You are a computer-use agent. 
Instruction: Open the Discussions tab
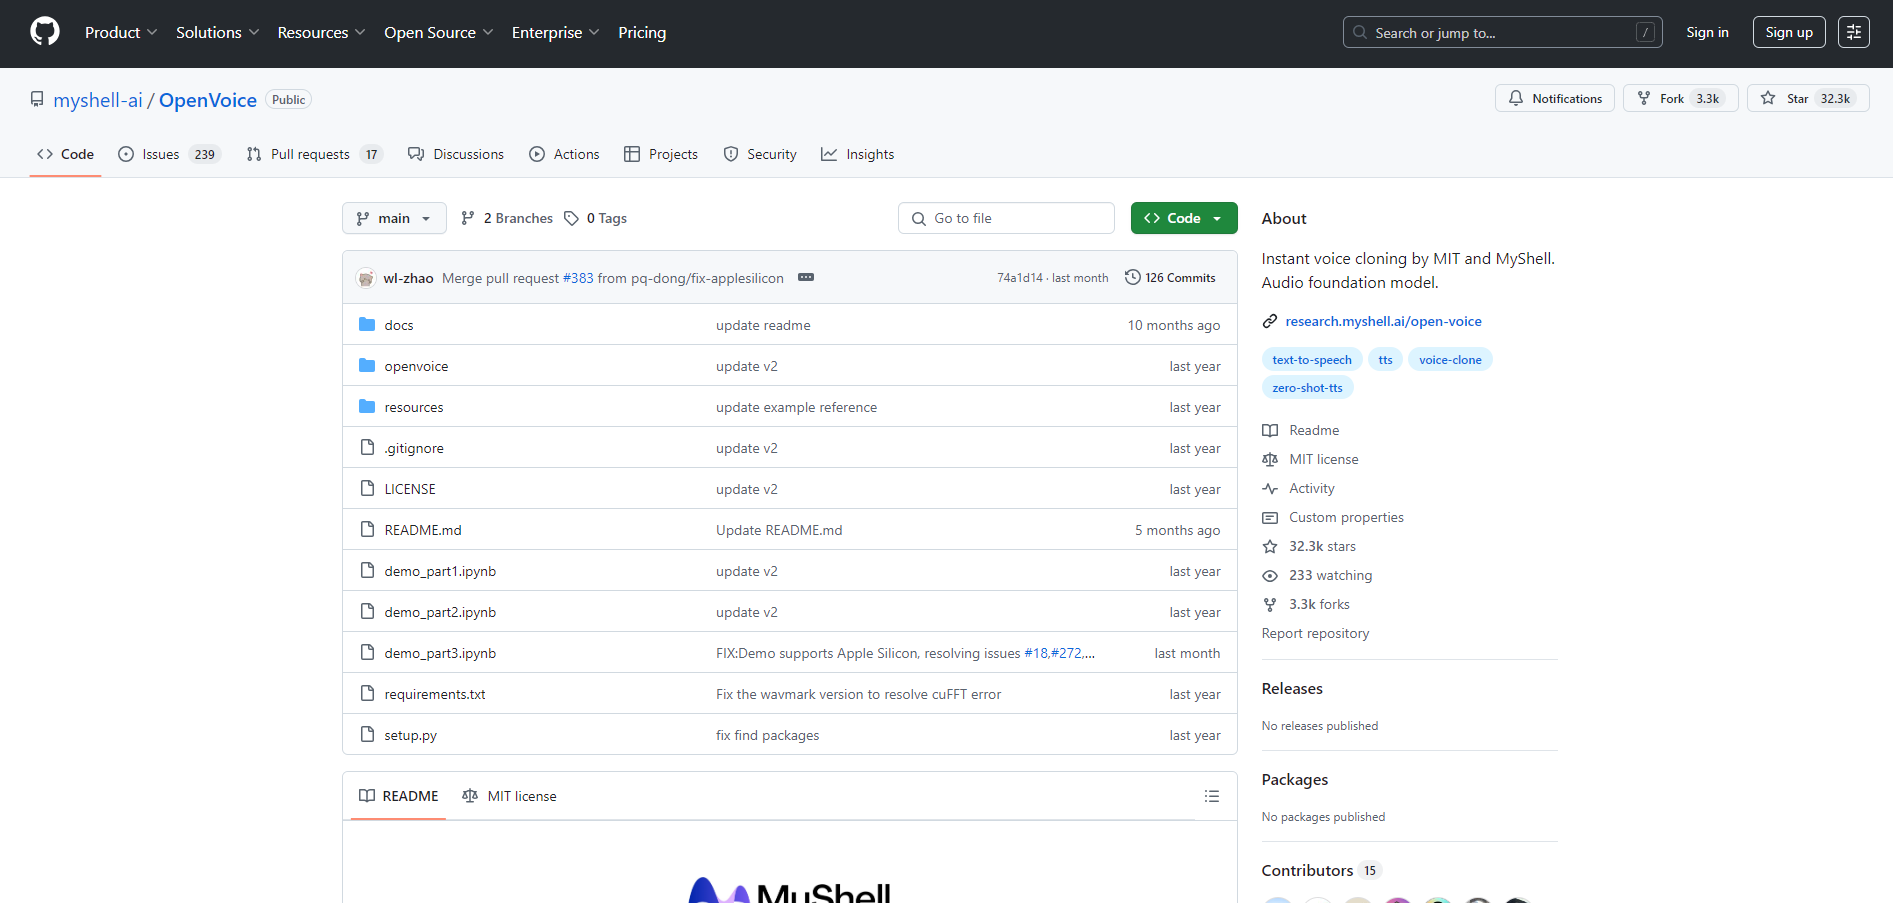coord(456,154)
